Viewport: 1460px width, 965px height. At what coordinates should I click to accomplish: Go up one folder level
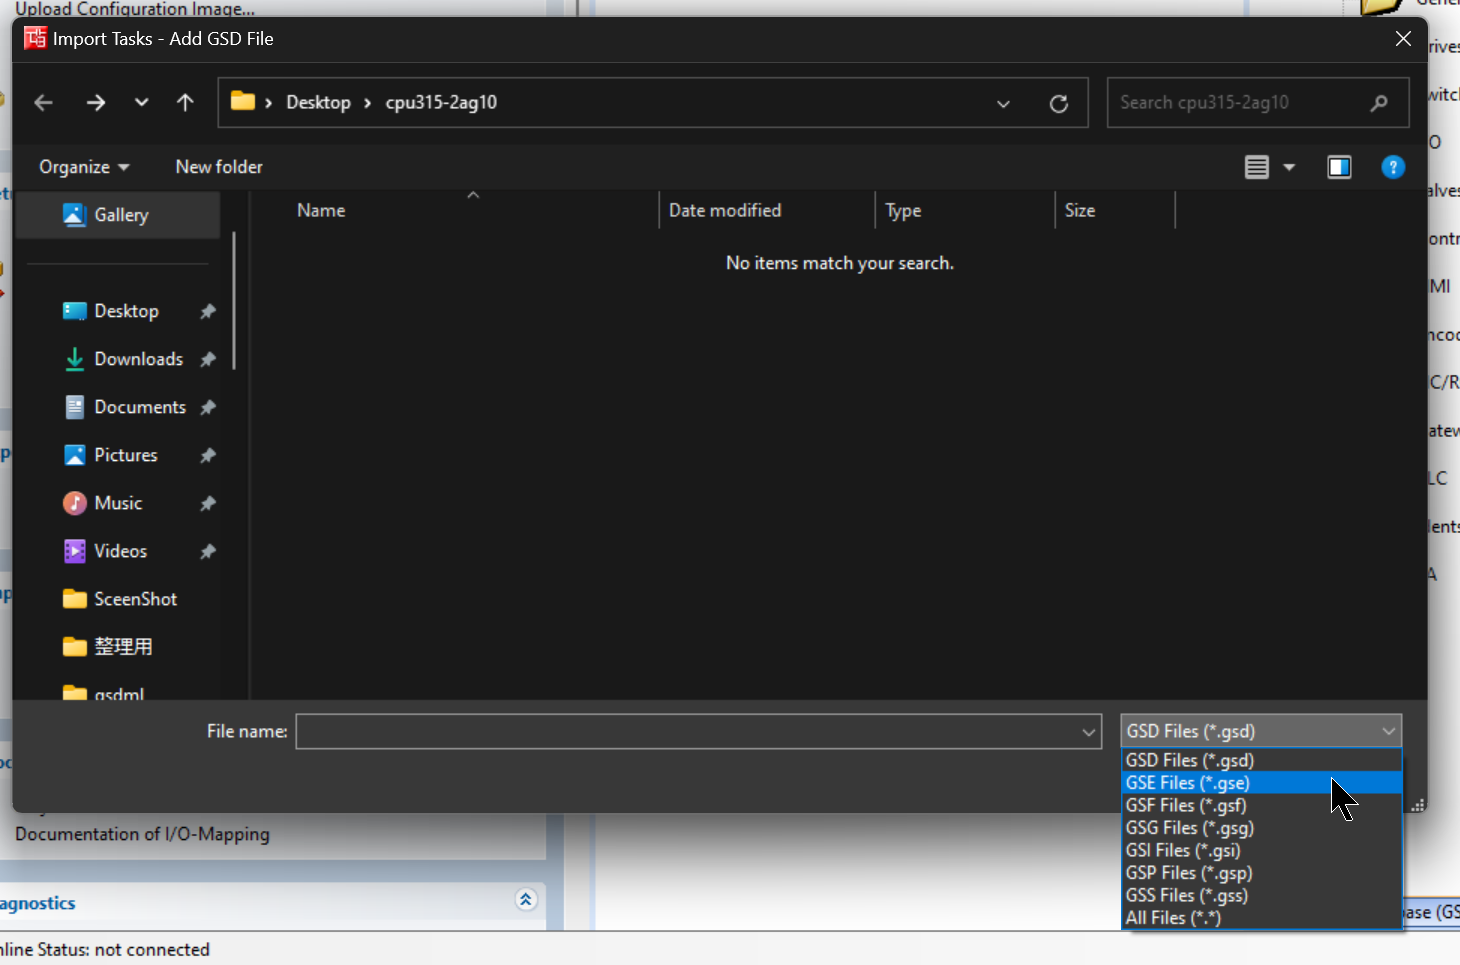pos(185,102)
